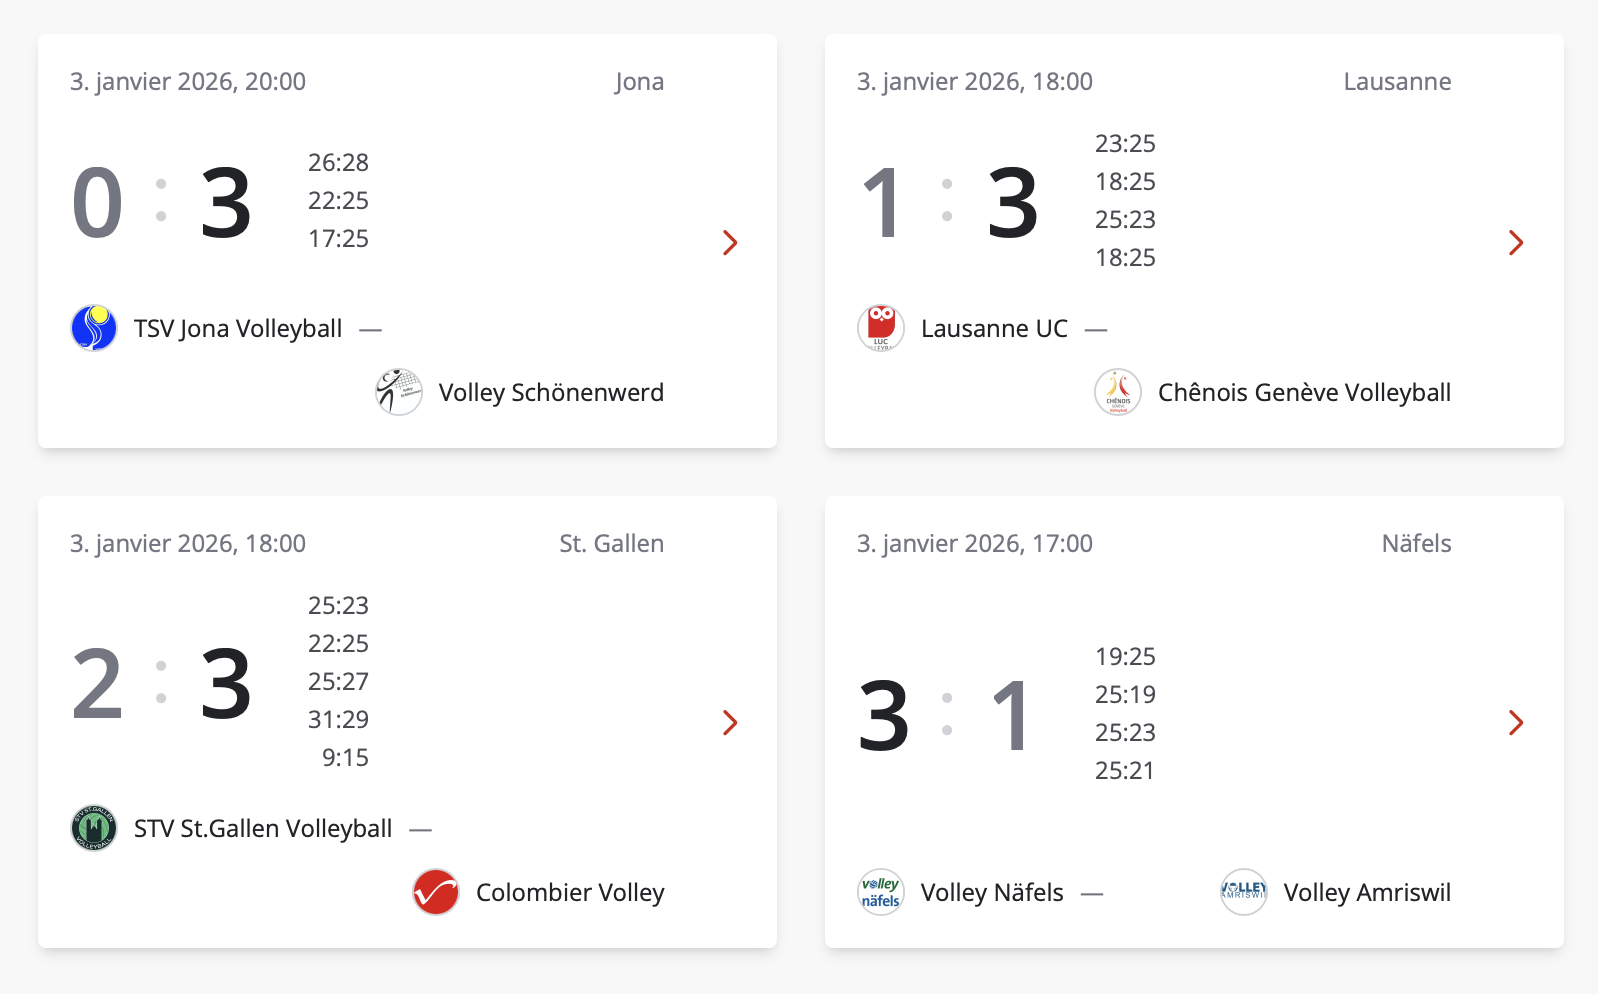
Task: Click the Volley Amriswil team name
Action: (1367, 893)
